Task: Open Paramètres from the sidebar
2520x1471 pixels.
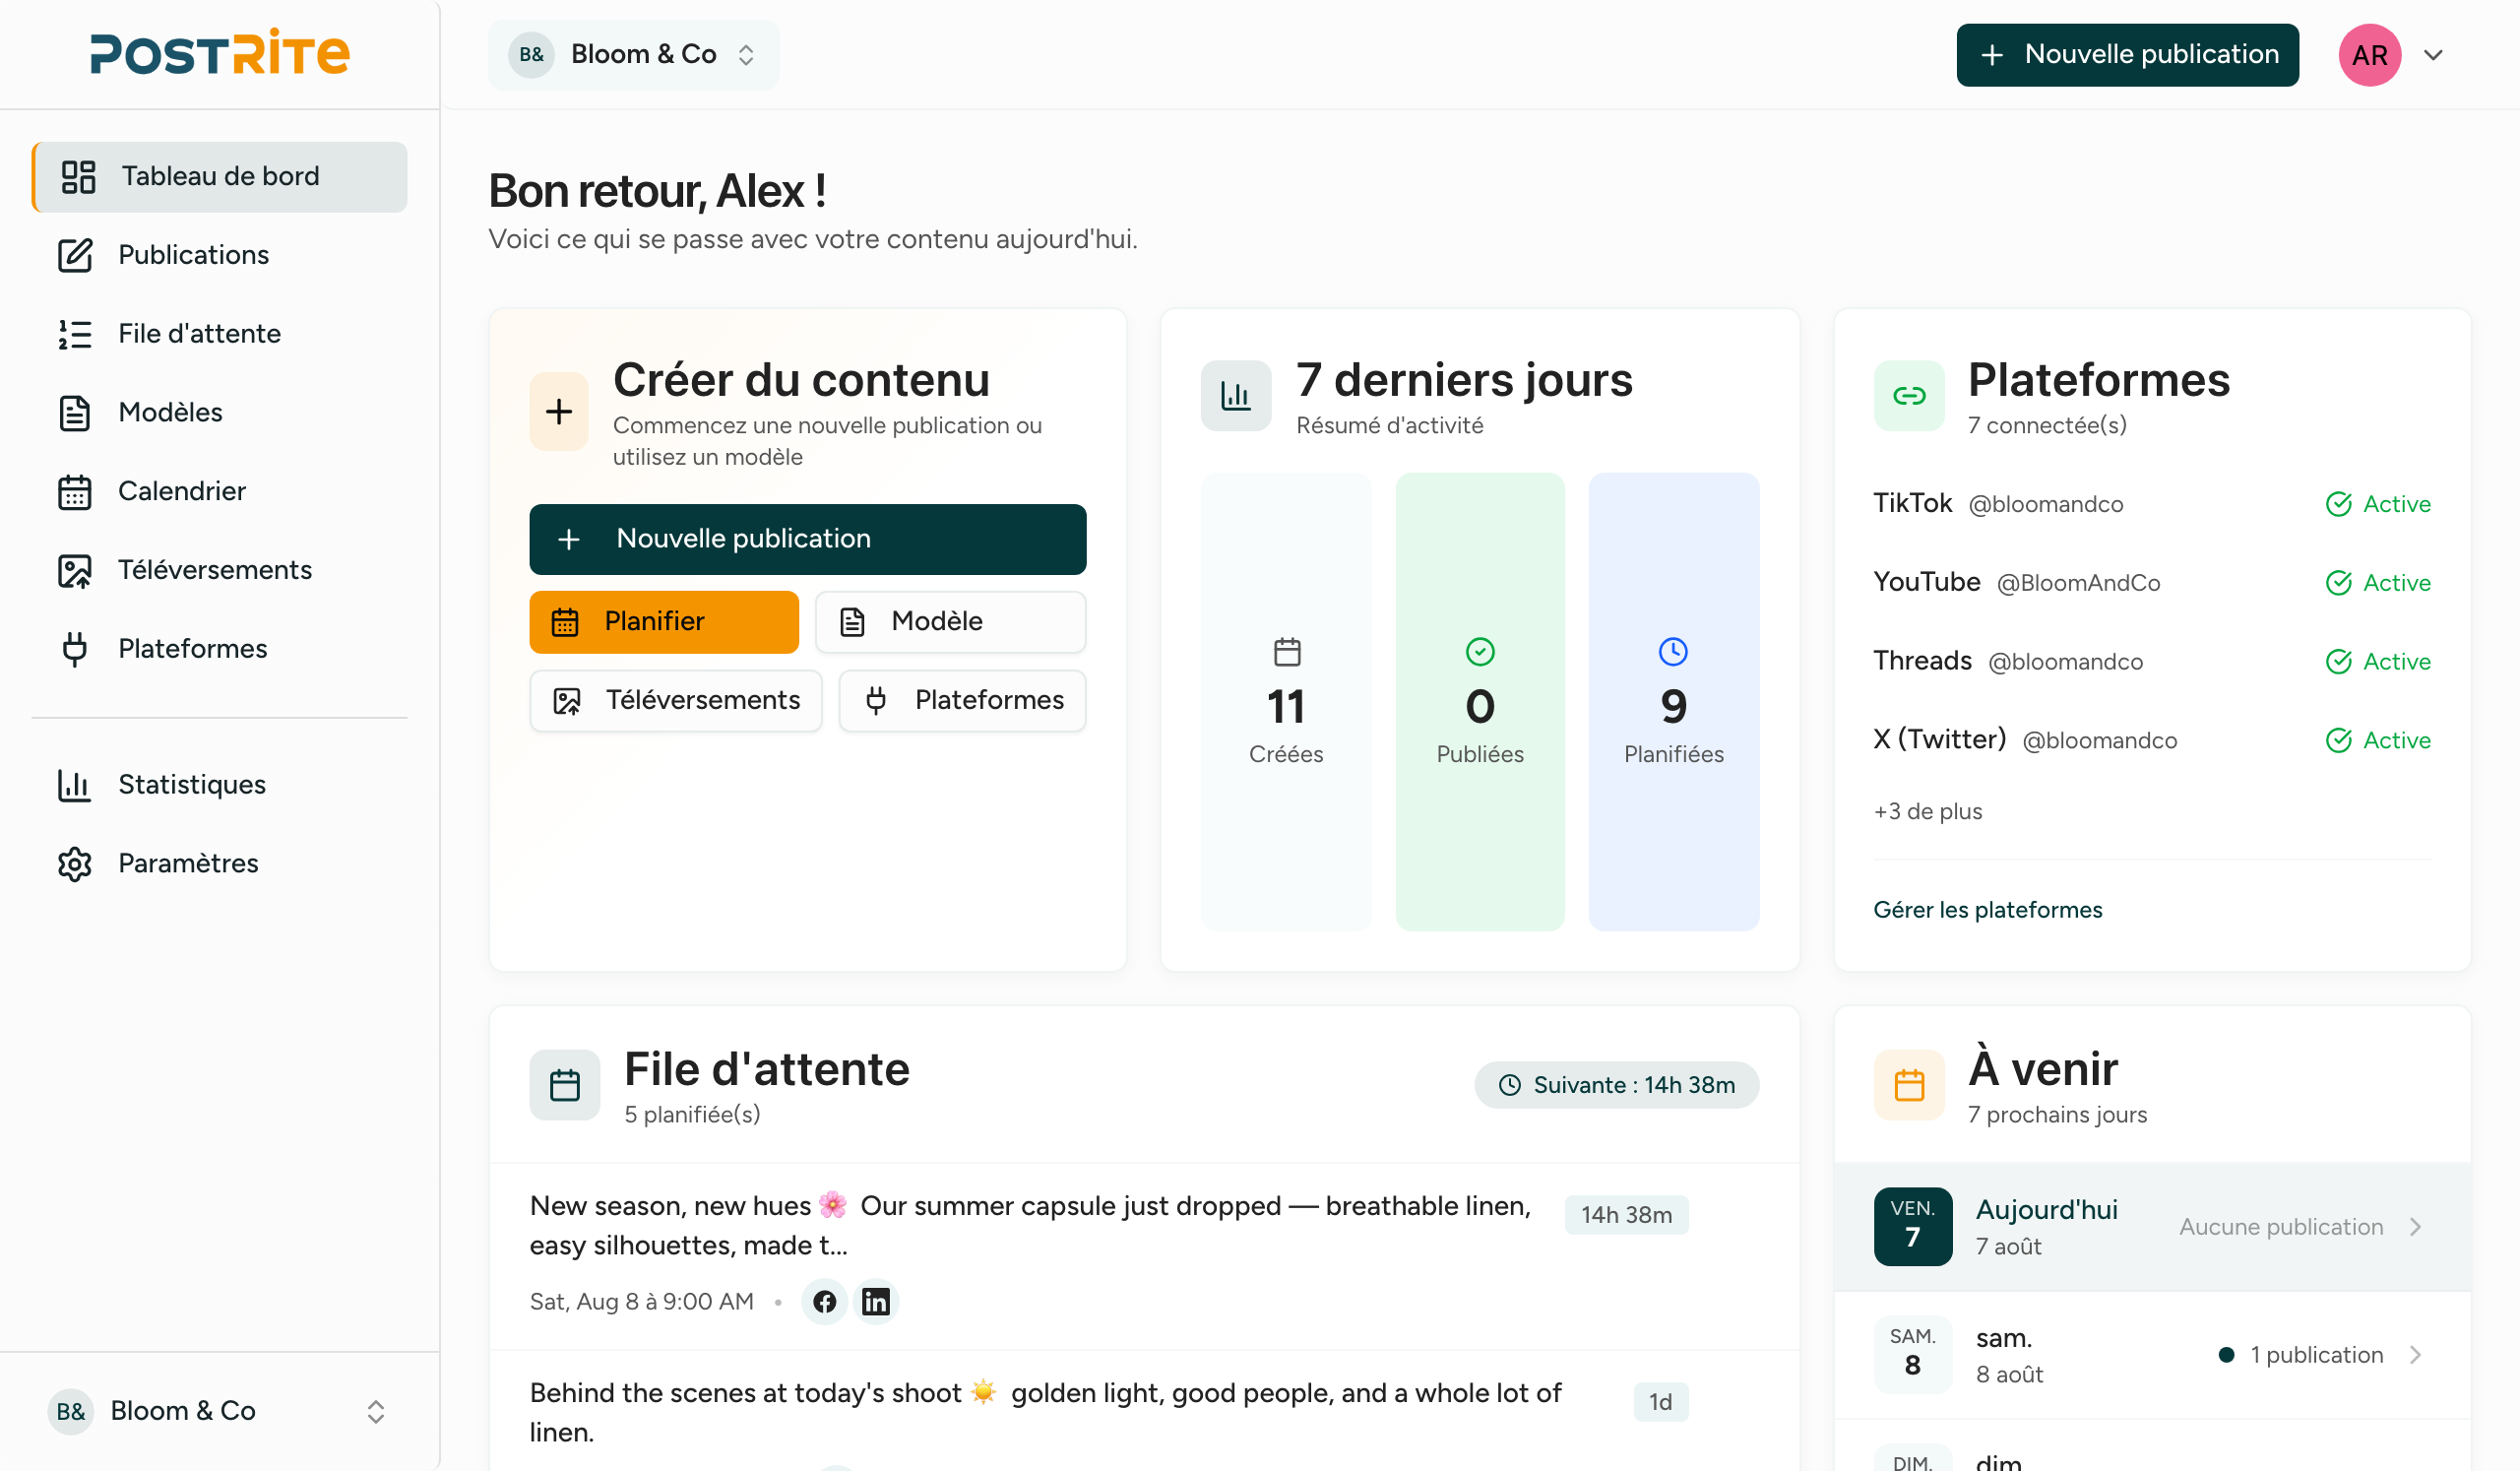Action: pyautogui.click(x=219, y=864)
